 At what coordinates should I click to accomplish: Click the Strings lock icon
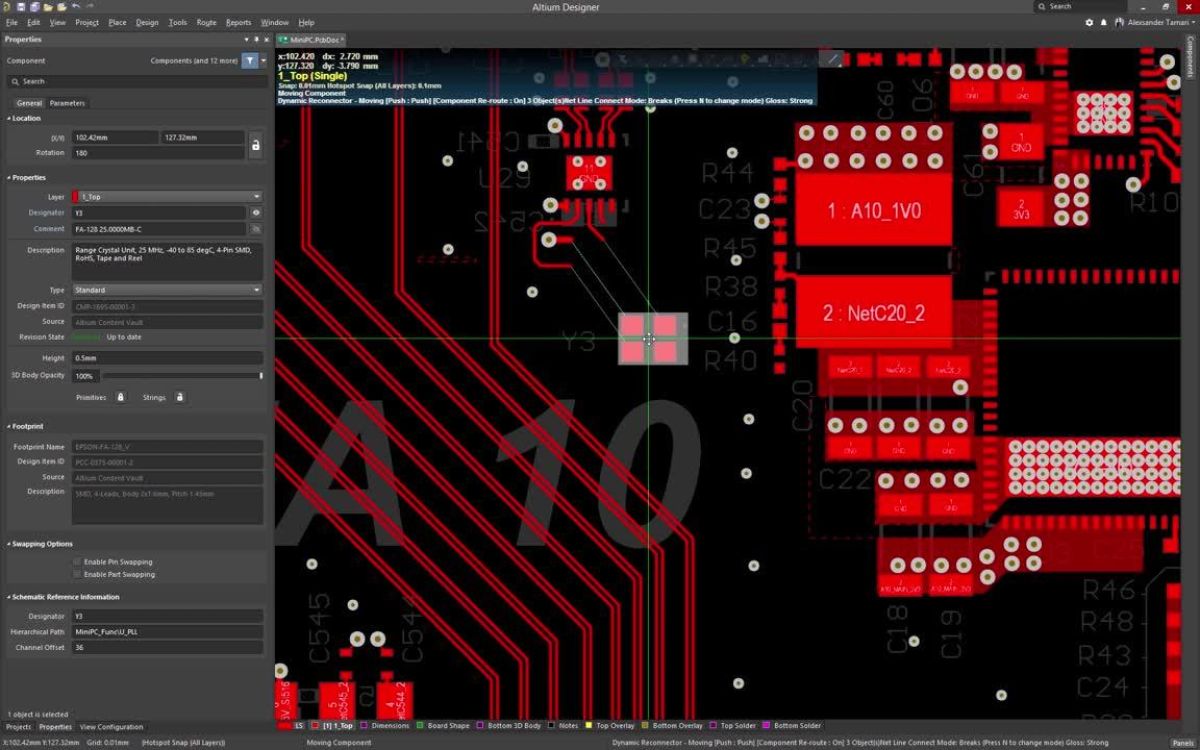(x=179, y=397)
